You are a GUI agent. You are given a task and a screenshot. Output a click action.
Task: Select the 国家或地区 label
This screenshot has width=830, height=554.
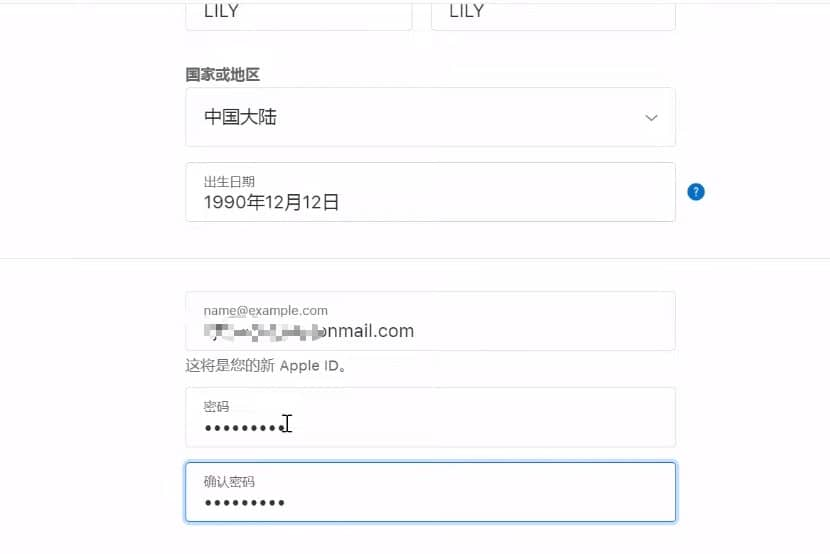(x=222, y=75)
